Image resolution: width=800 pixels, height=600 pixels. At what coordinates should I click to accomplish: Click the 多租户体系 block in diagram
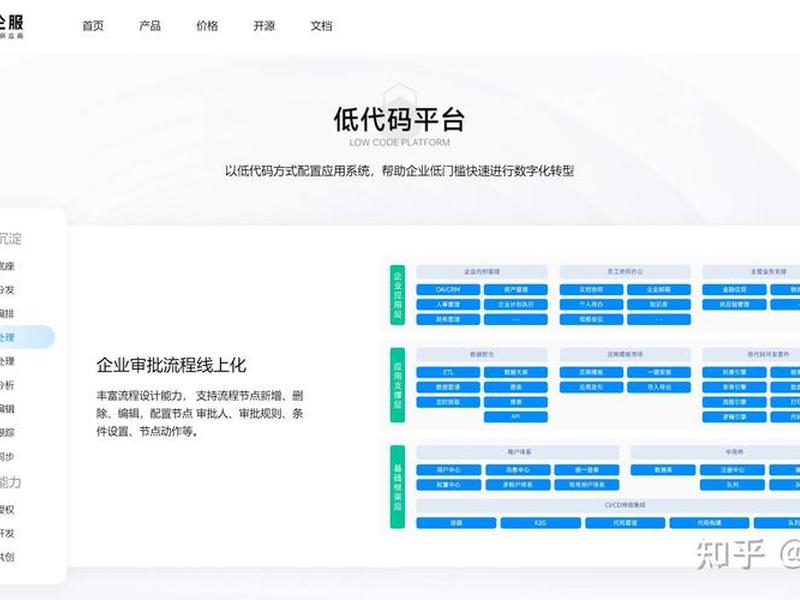coord(518,485)
